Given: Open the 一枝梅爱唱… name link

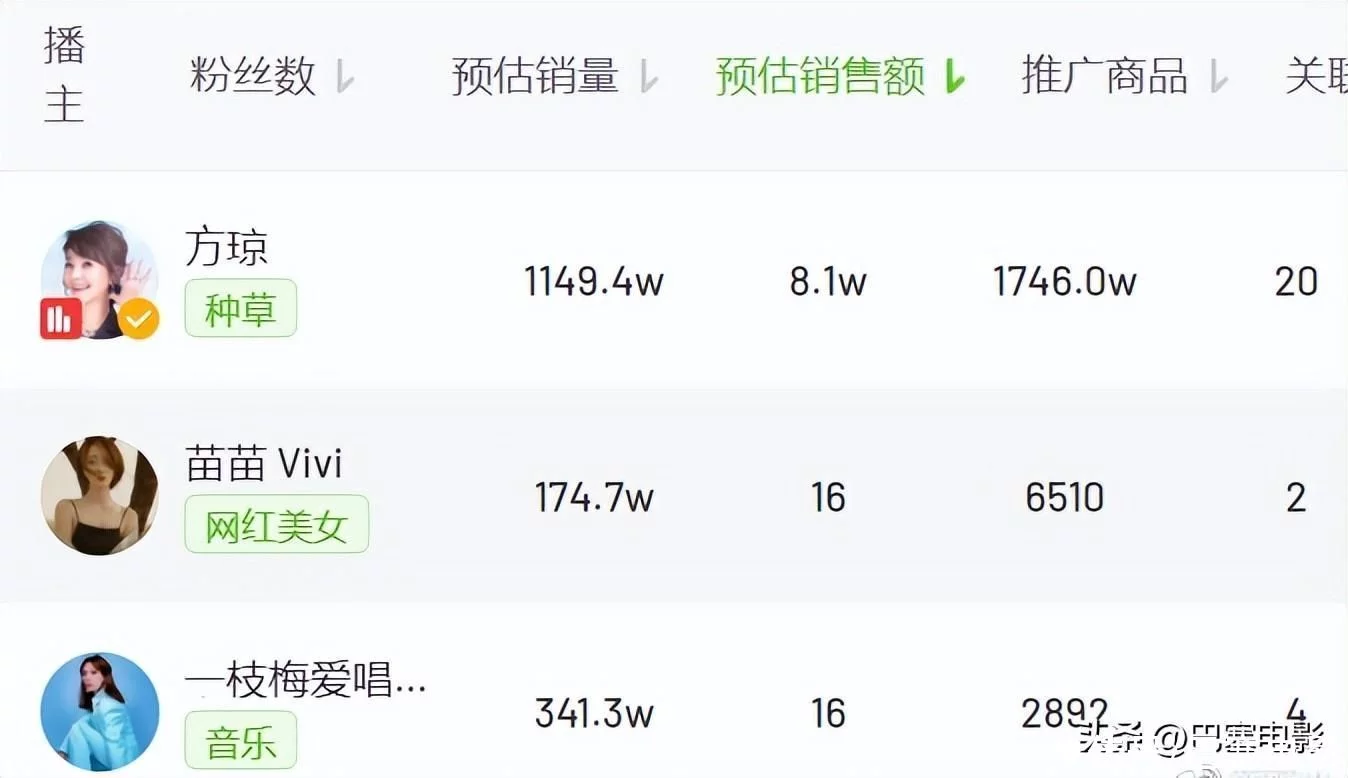Looking at the screenshot, I should 306,680.
